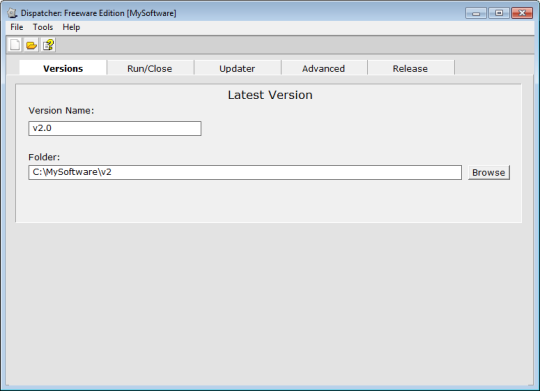
Task: Minimize the Dispatcher window
Action: click(x=476, y=13)
